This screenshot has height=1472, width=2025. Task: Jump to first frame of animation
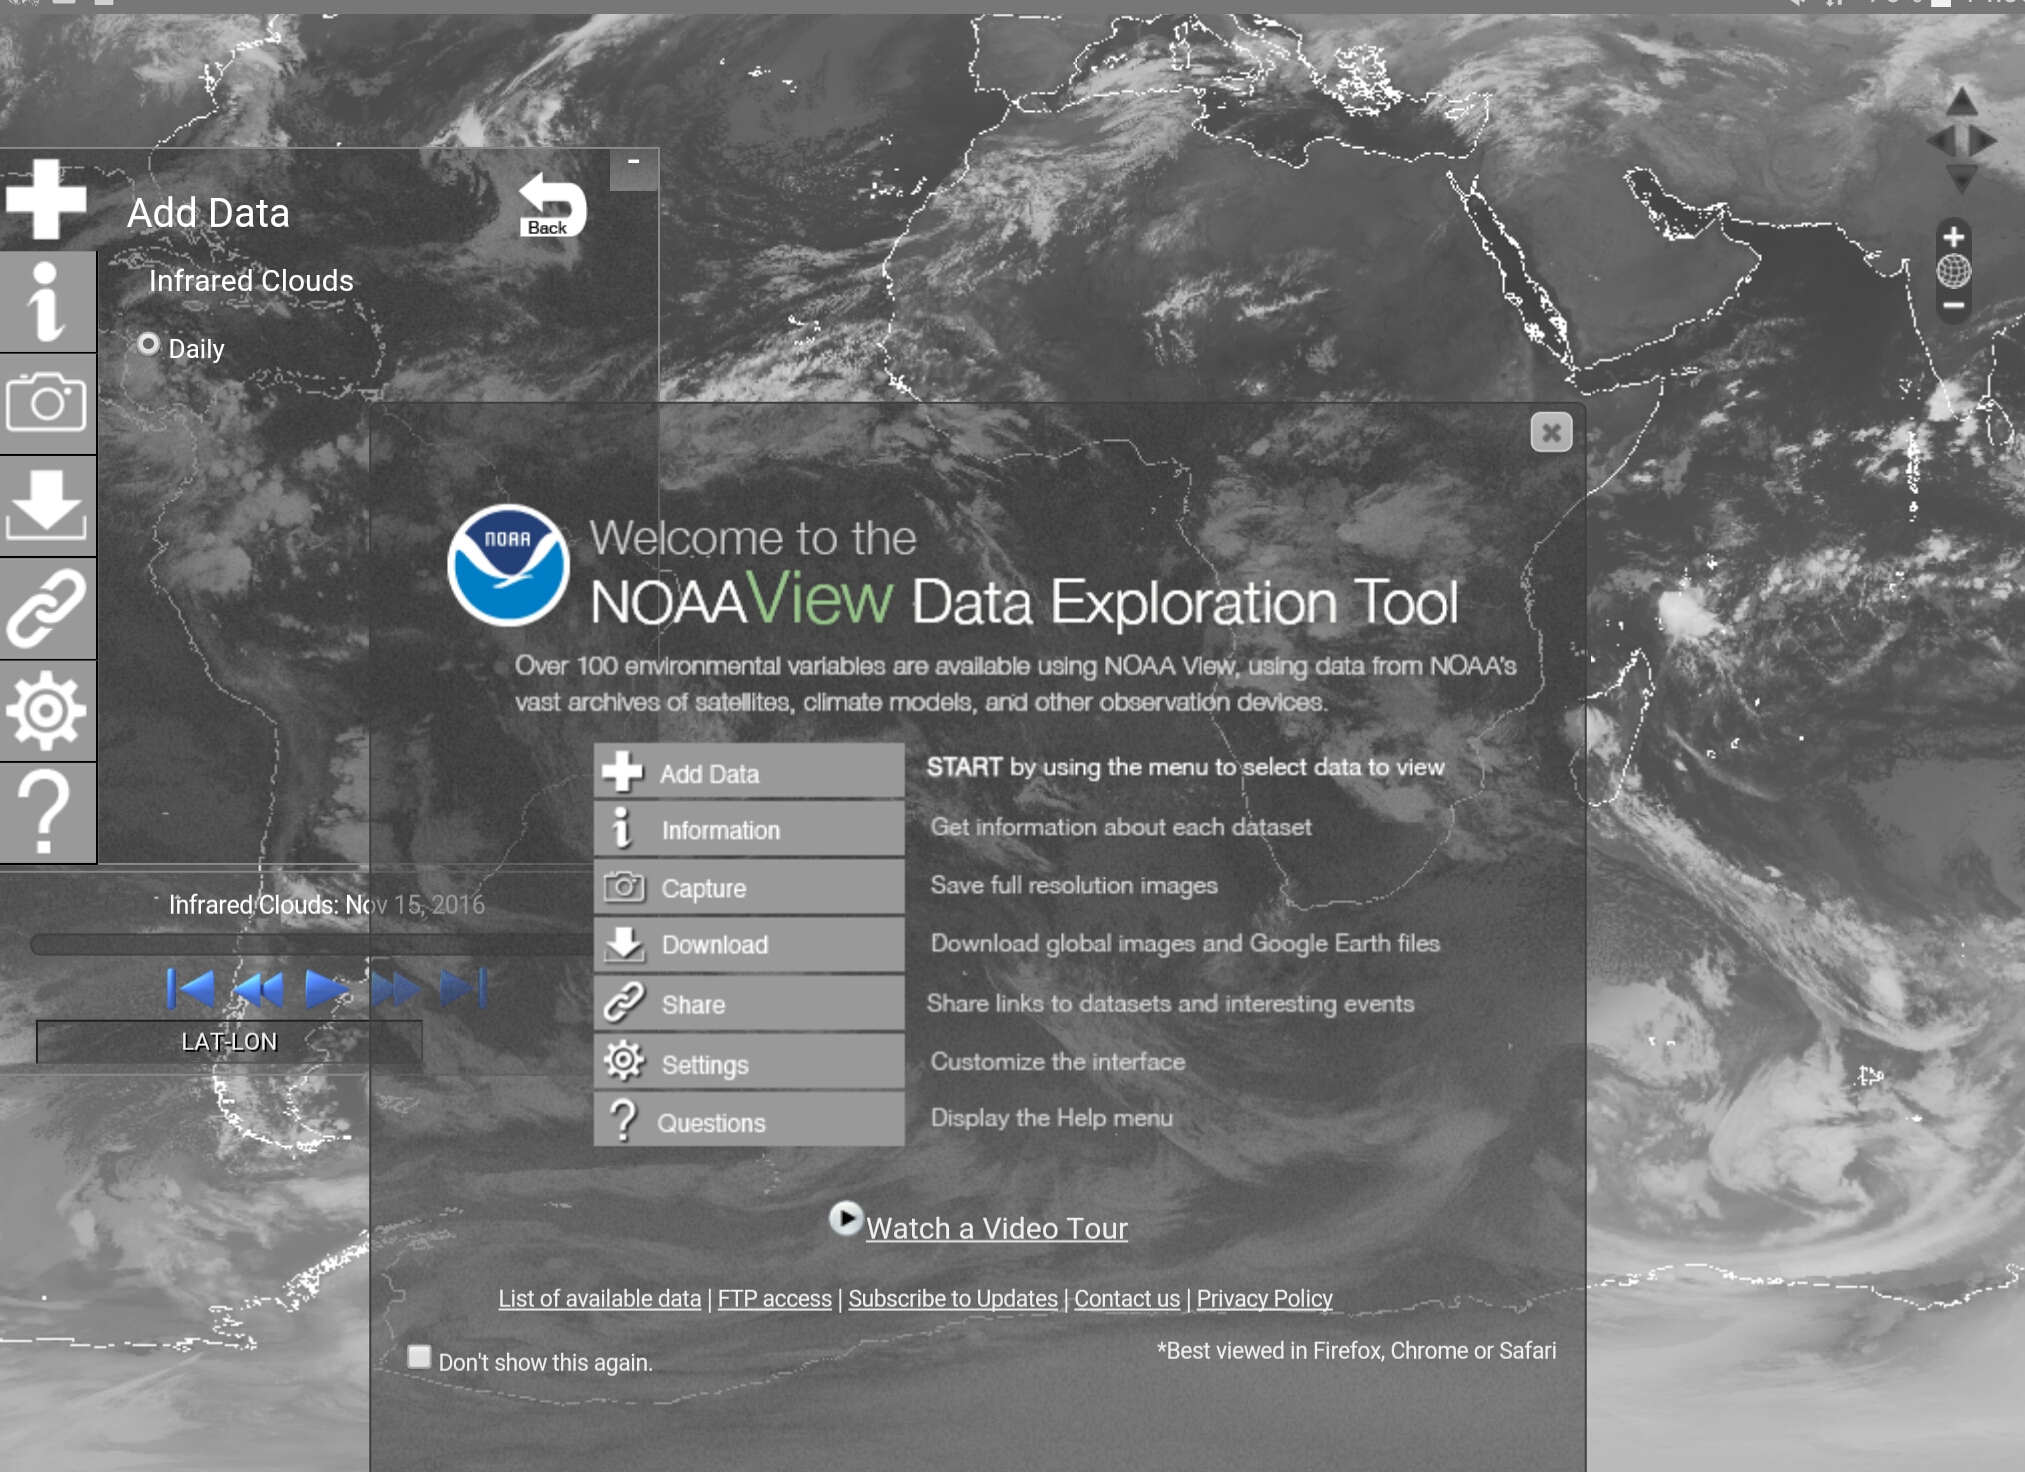pyautogui.click(x=190, y=989)
